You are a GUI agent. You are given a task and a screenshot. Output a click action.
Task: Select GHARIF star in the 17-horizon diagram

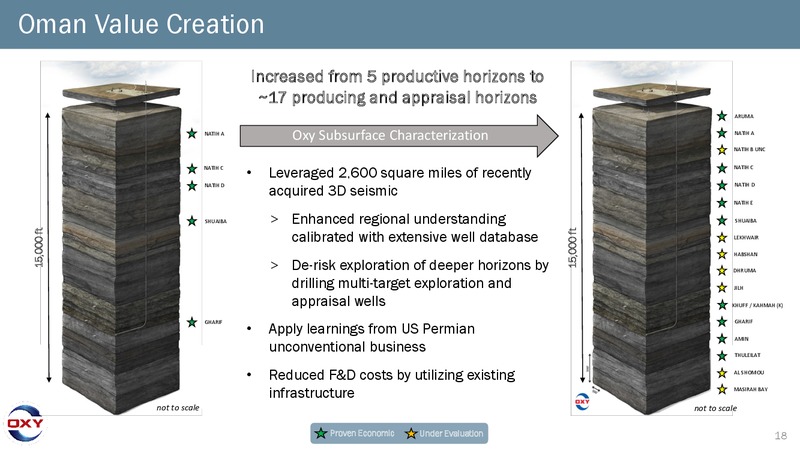721,321
